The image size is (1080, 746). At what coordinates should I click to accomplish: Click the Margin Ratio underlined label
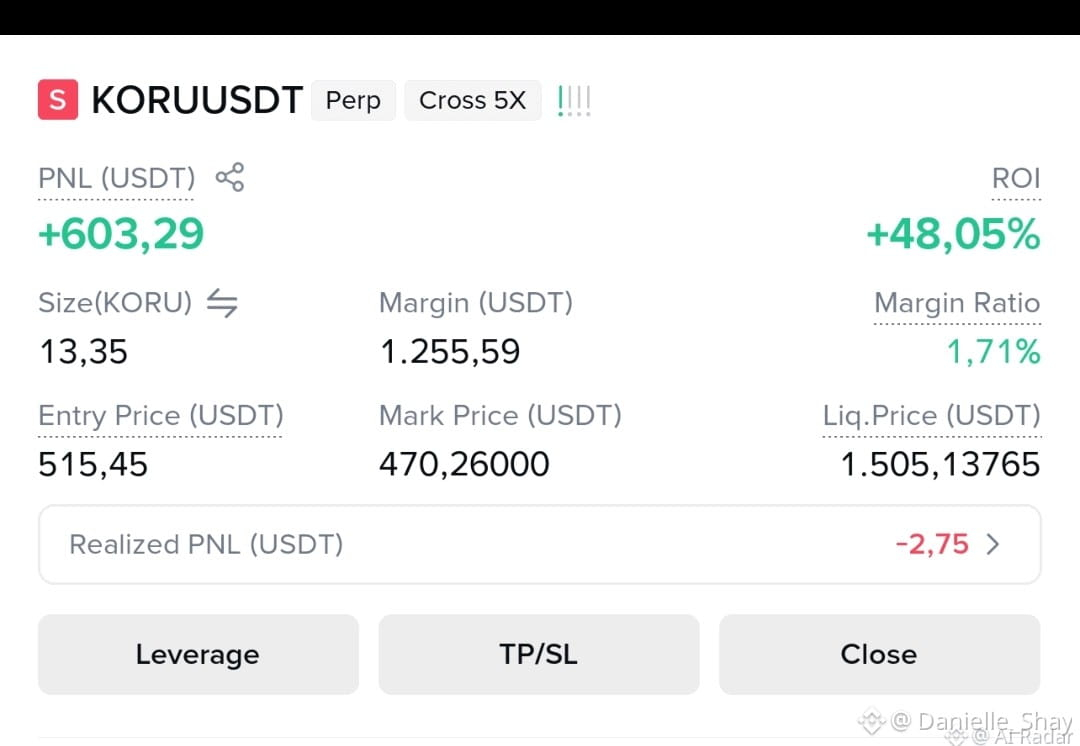[x=957, y=303]
